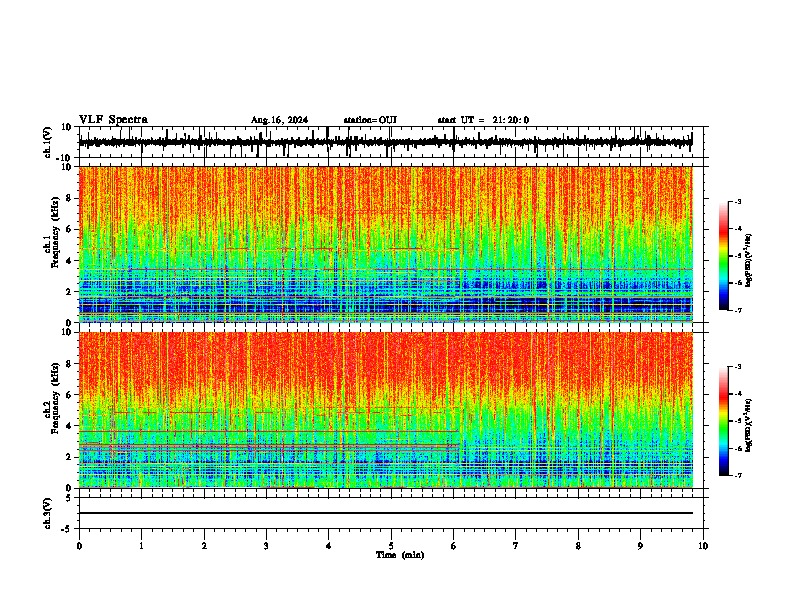Click the "-3" label on ch.2 colorbar
The height and width of the screenshot is (612, 792).
pyautogui.click(x=738, y=367)
